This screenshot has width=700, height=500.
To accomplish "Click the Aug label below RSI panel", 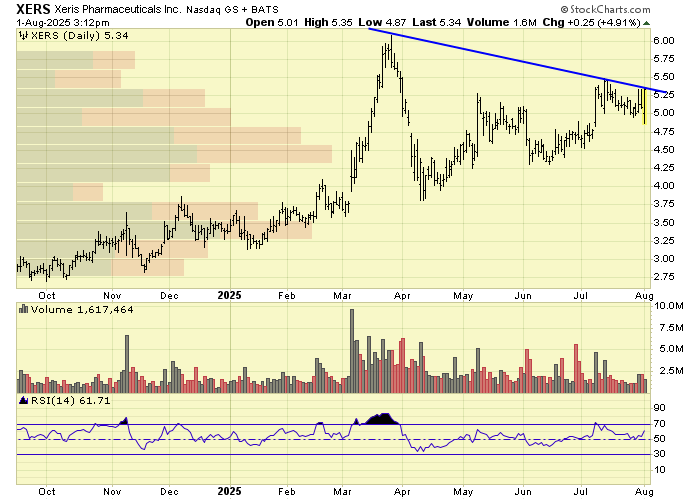I will 644,492.
